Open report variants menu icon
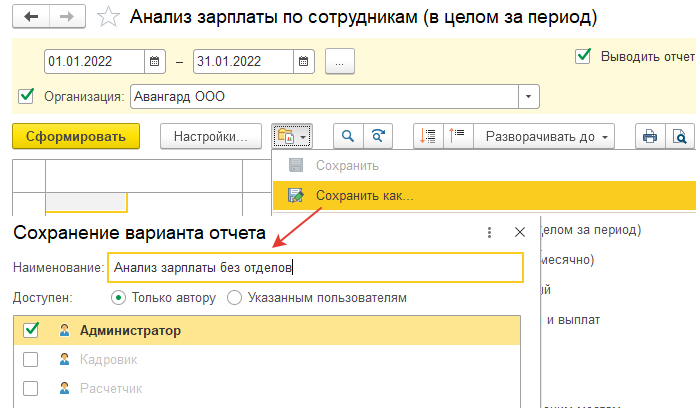 tap(292, 136)
